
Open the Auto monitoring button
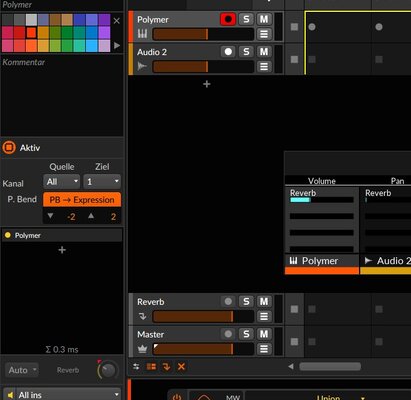coord(22,370)
